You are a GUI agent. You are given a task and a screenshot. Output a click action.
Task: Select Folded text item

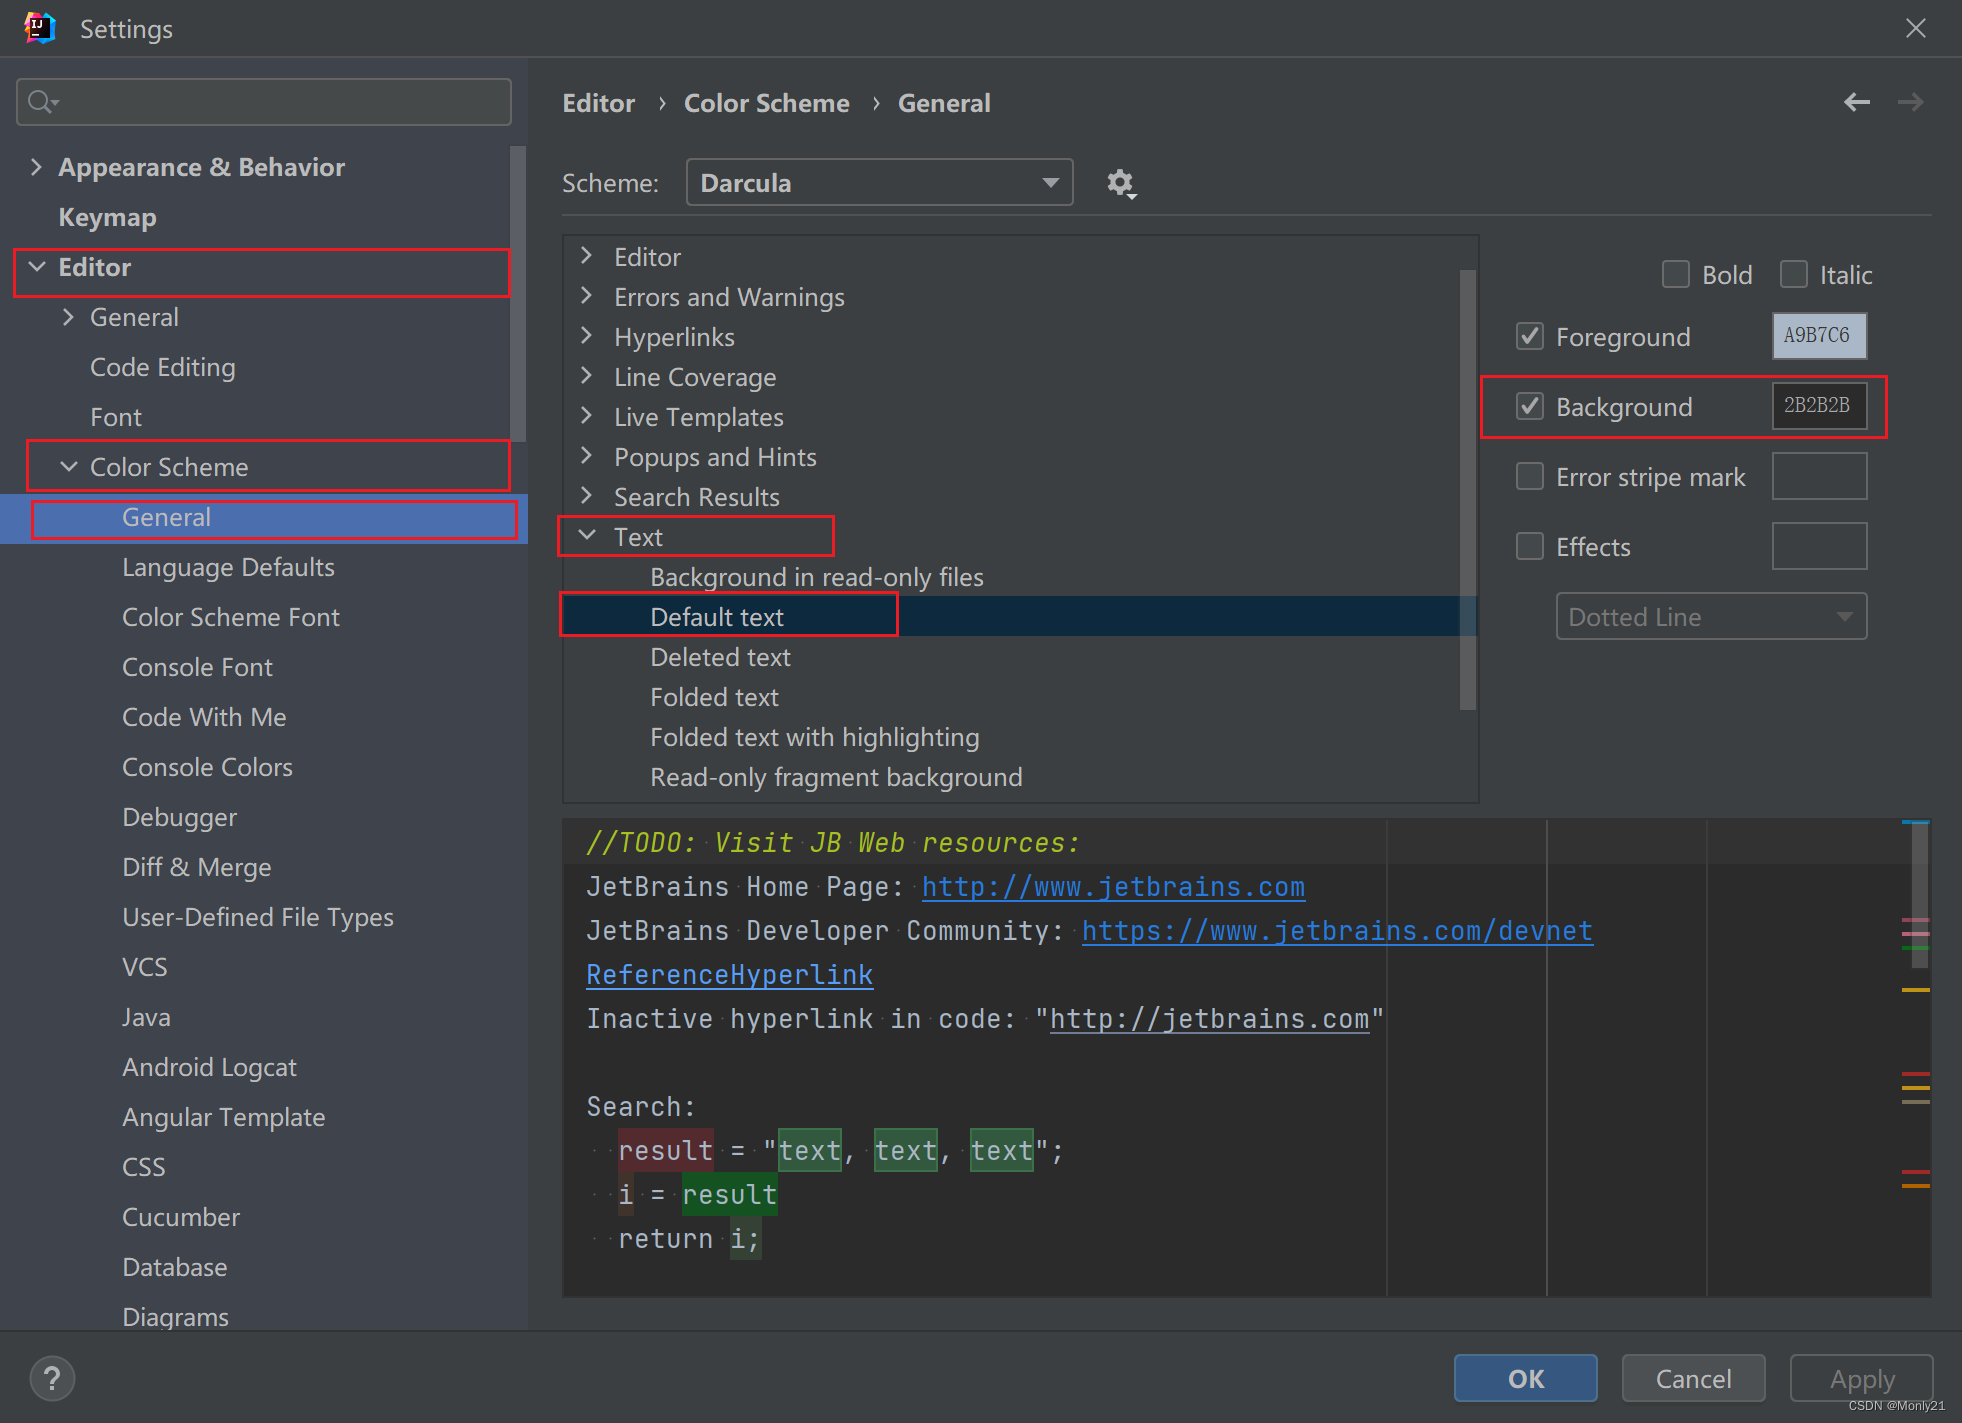(714, 697)
